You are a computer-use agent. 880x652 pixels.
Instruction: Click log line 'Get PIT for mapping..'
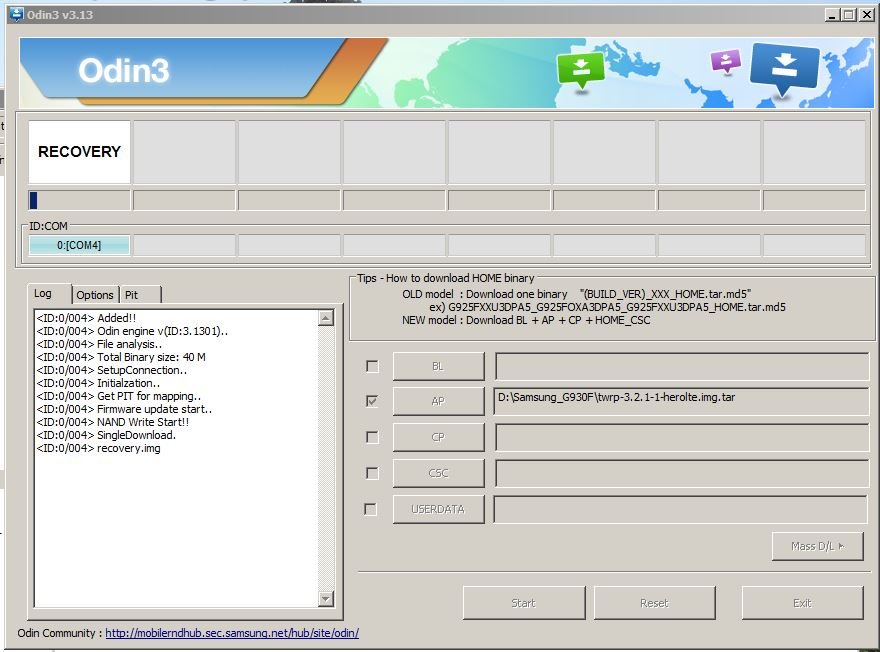(x=118, y=396)
